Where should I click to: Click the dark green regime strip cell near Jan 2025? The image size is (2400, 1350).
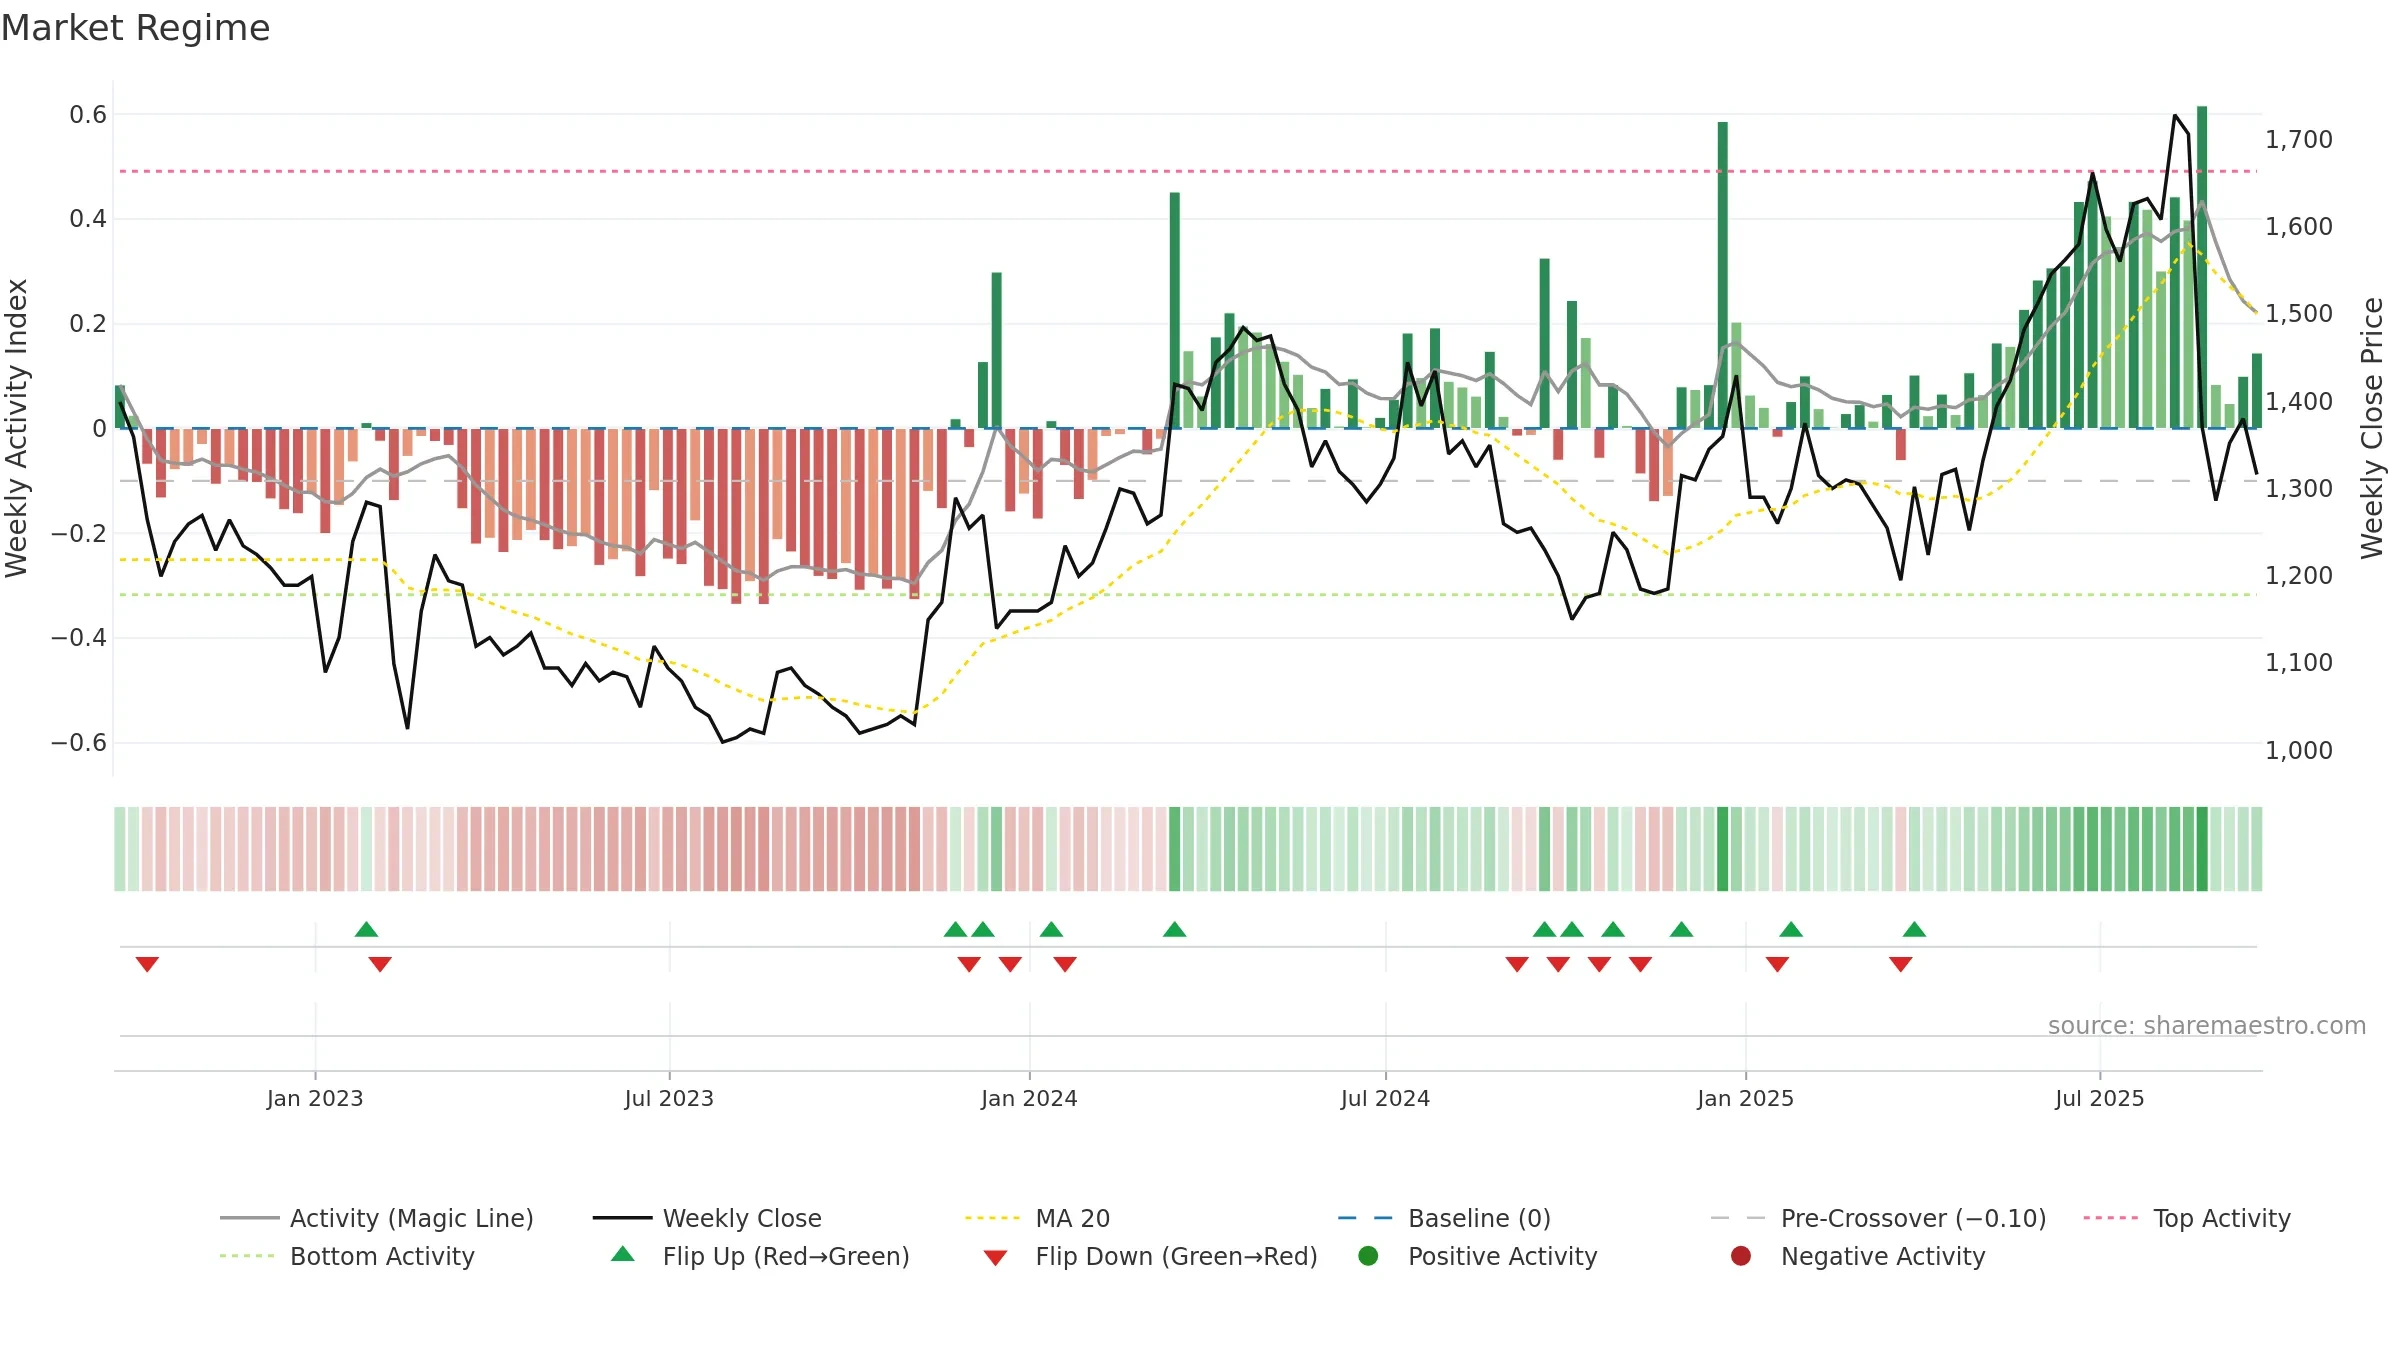click(x=1722, y=849)
